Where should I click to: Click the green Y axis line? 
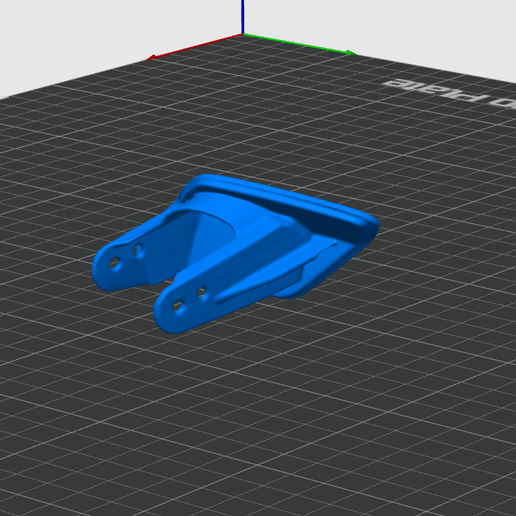point(297,43)
